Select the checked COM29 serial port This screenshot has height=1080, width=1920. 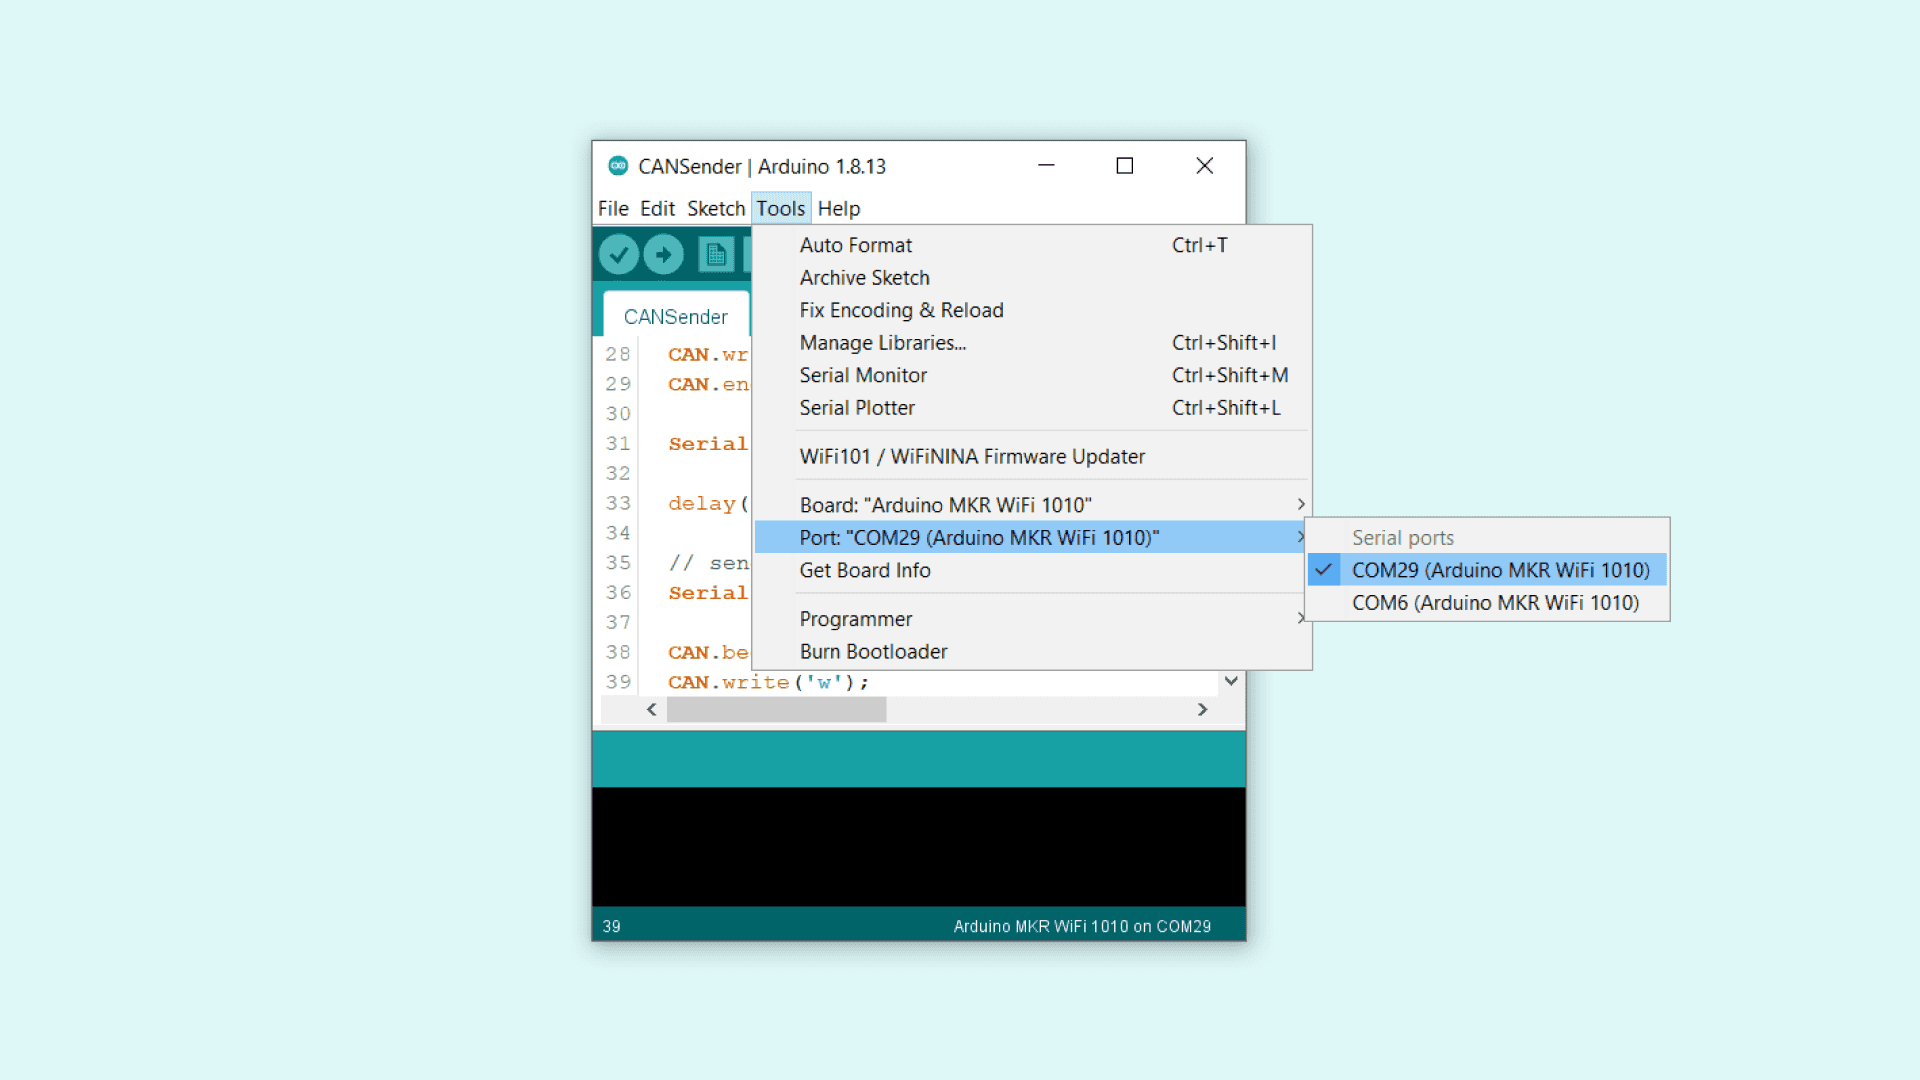click(x=1499, y=570)
